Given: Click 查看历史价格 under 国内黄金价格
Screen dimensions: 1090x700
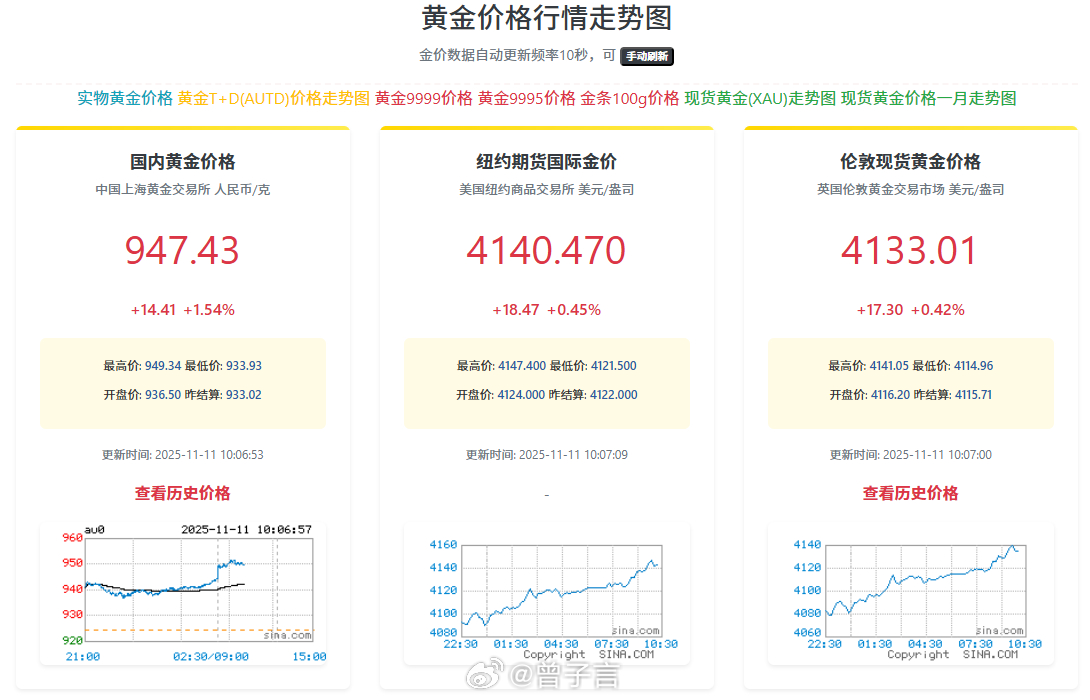Looking at the screenshot, I should (x=183, y=493).
